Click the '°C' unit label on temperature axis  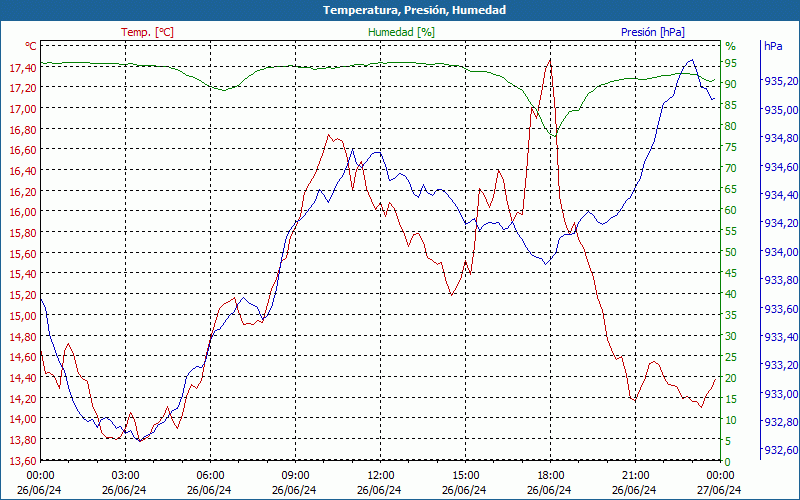(31, 46)
